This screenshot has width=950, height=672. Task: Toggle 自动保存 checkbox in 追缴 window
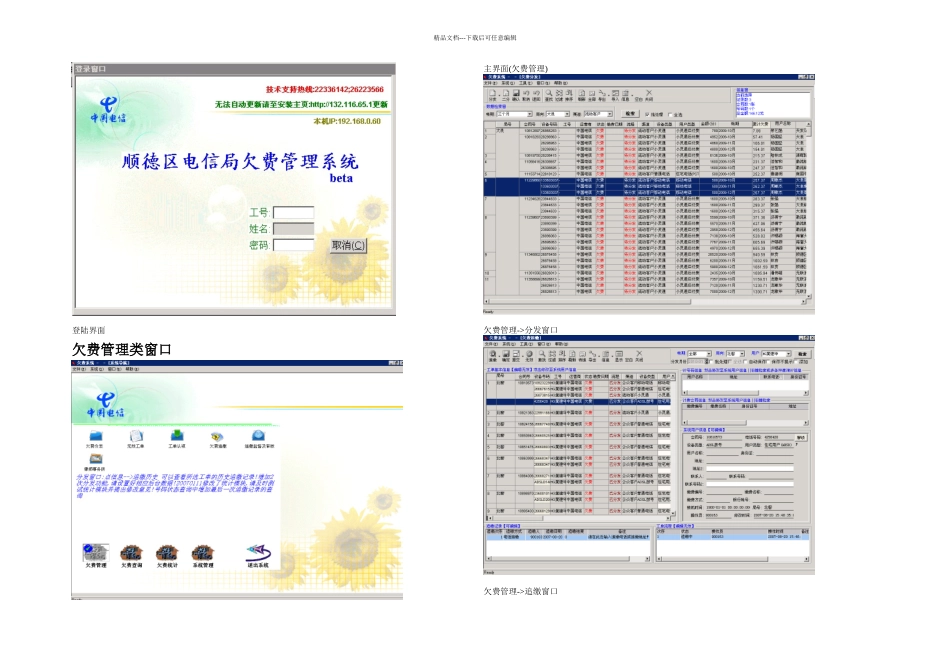pos(745,361)
